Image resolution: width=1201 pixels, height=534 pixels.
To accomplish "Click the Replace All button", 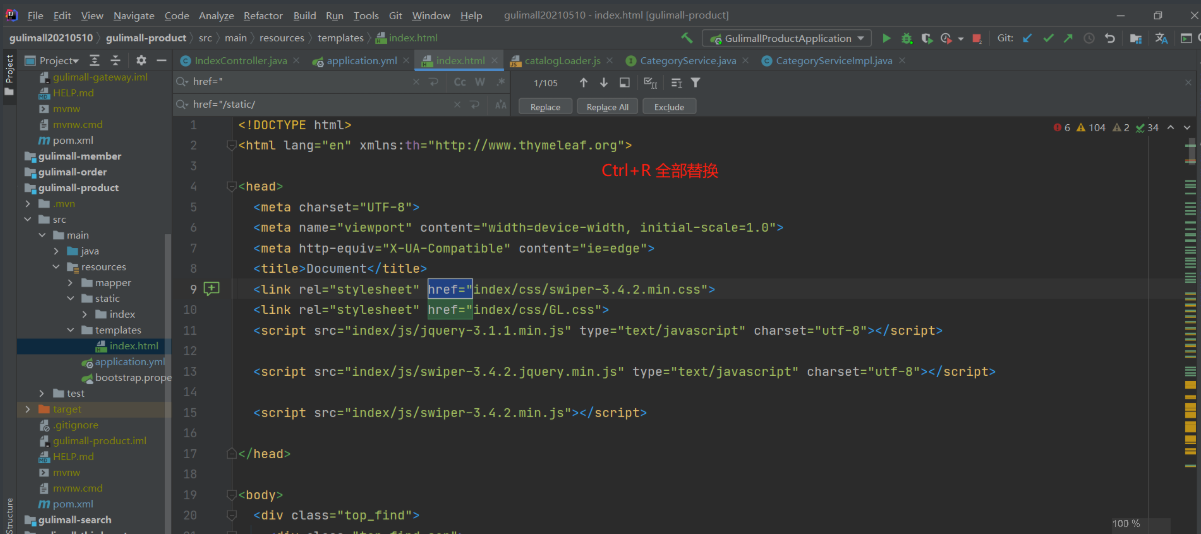I will [607, 106].
